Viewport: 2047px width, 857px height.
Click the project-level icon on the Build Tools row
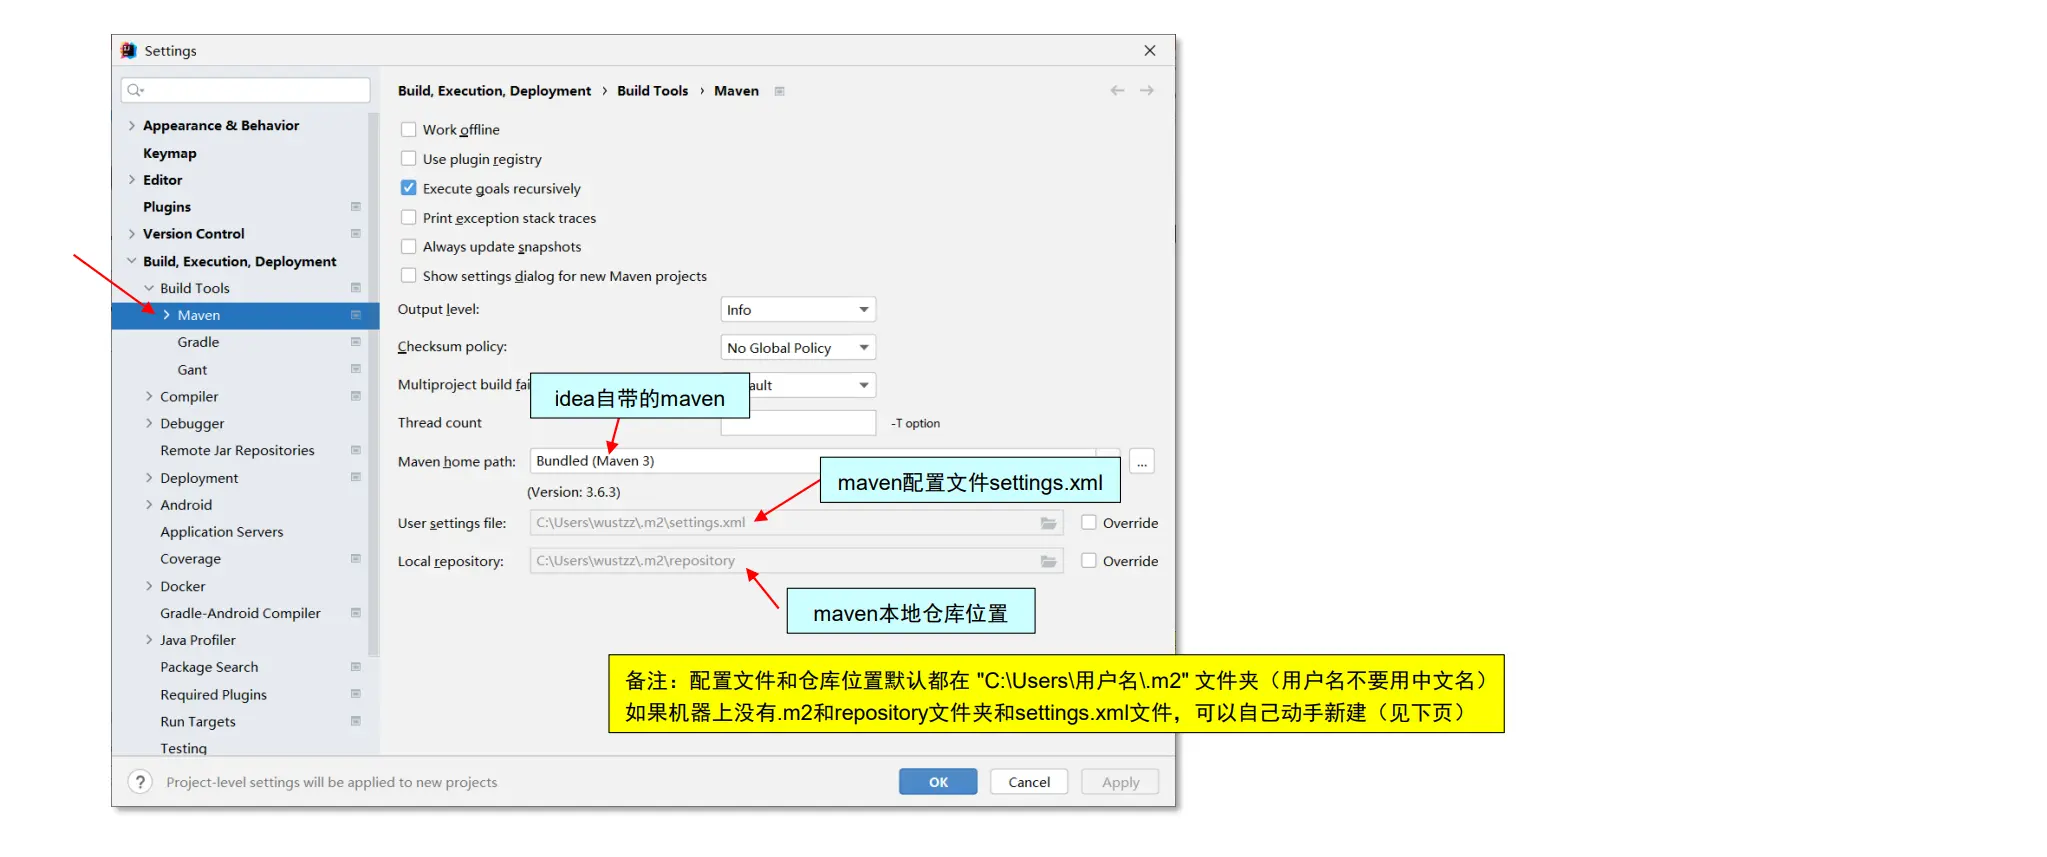point(355,287)
